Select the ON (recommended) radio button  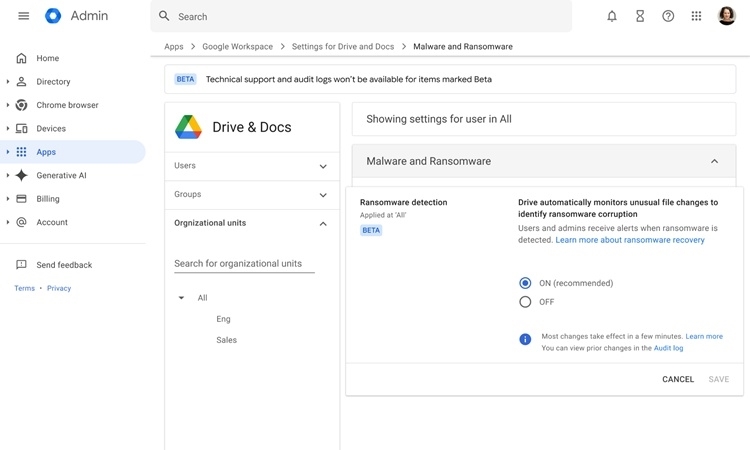(x=525, y=283)
